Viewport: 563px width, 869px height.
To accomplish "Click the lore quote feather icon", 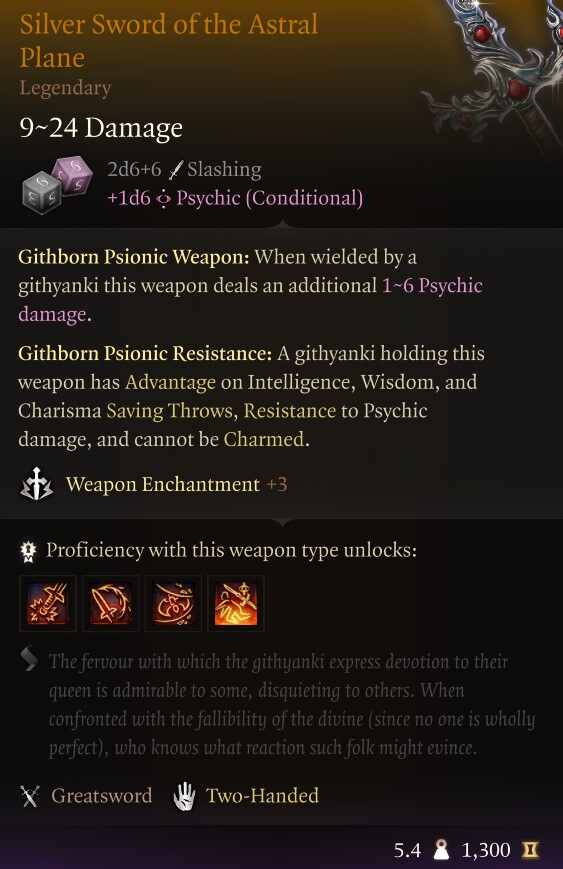I will point(30,660).
